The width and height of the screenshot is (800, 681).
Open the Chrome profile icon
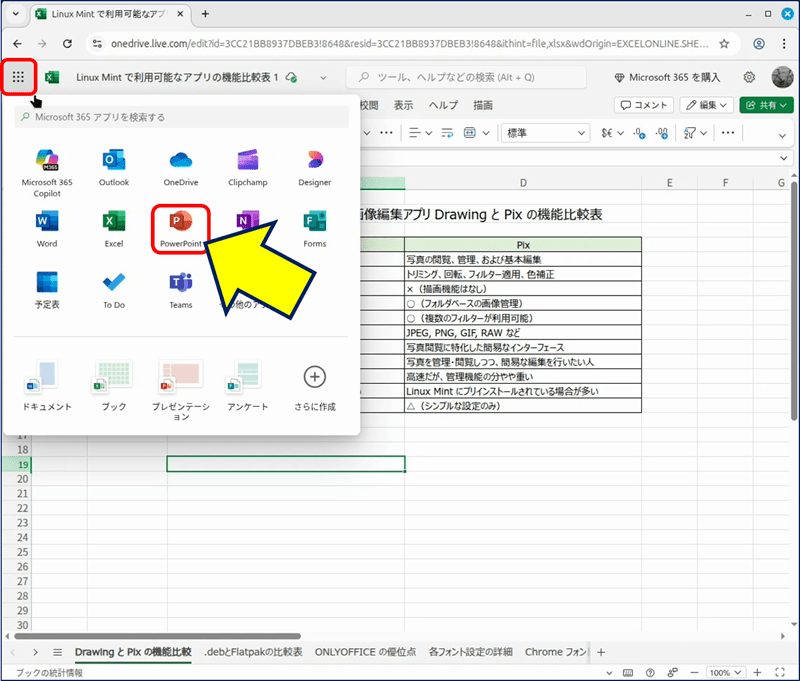click(x=759, y=44)
